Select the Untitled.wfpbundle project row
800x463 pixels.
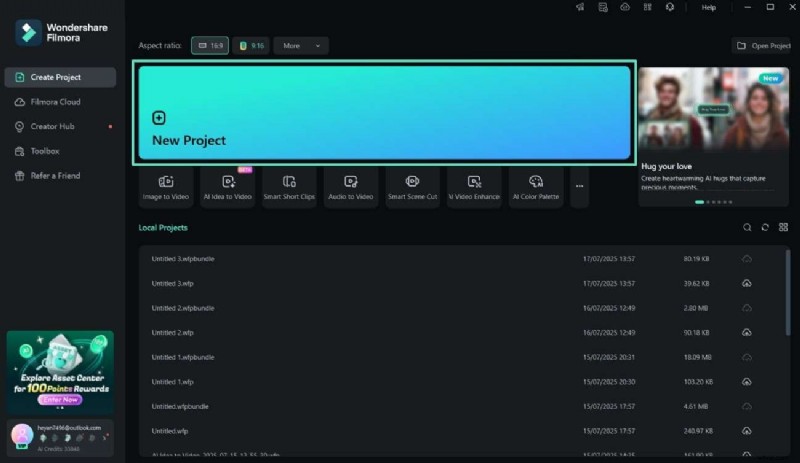point(462,406)
